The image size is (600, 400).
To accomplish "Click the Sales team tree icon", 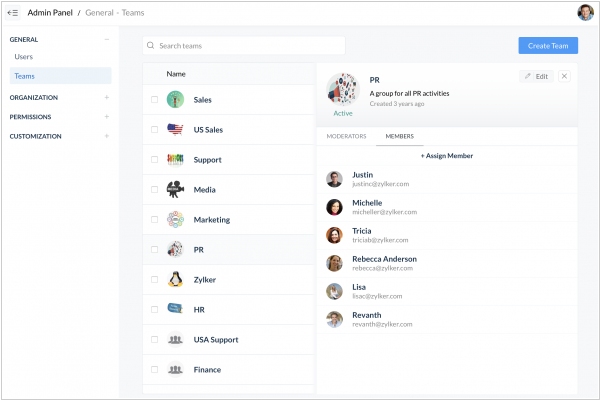I will pyautogui.click(x=175, y=100).
